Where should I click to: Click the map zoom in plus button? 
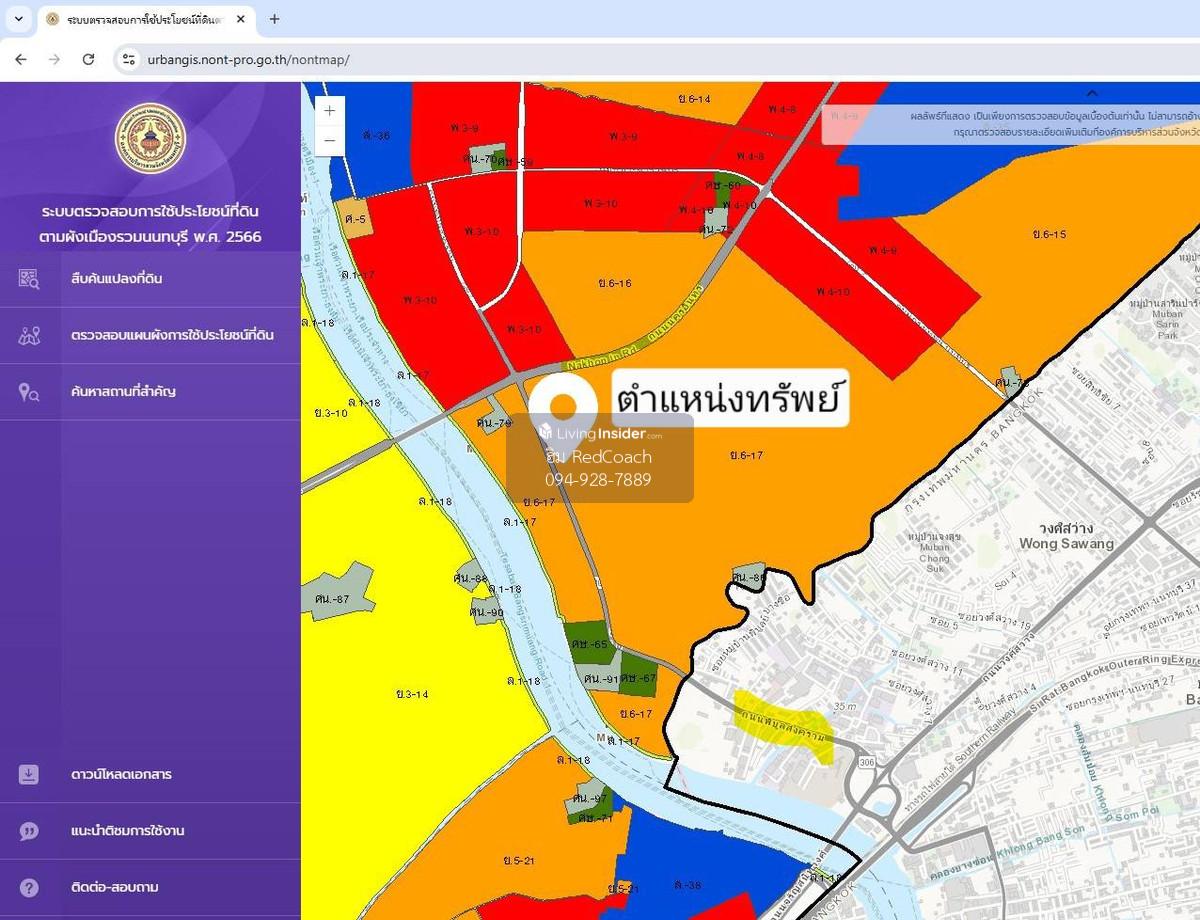tap(329, 110)
